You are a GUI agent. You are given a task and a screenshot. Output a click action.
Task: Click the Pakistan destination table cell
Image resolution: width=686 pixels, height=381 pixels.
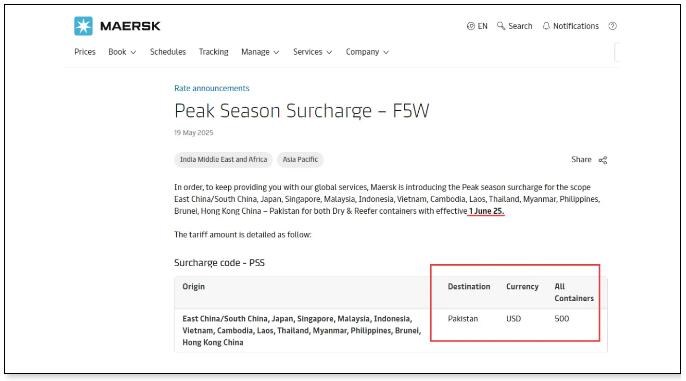coord(463,319)
